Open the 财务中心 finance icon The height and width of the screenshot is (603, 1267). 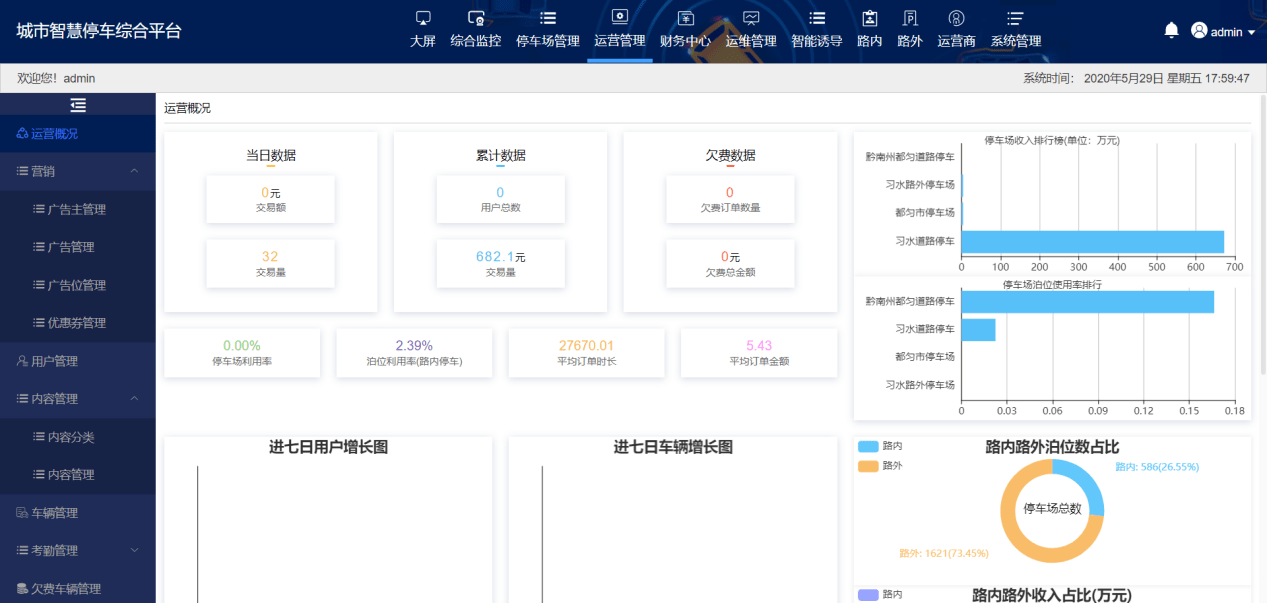(x=685, y=18)
